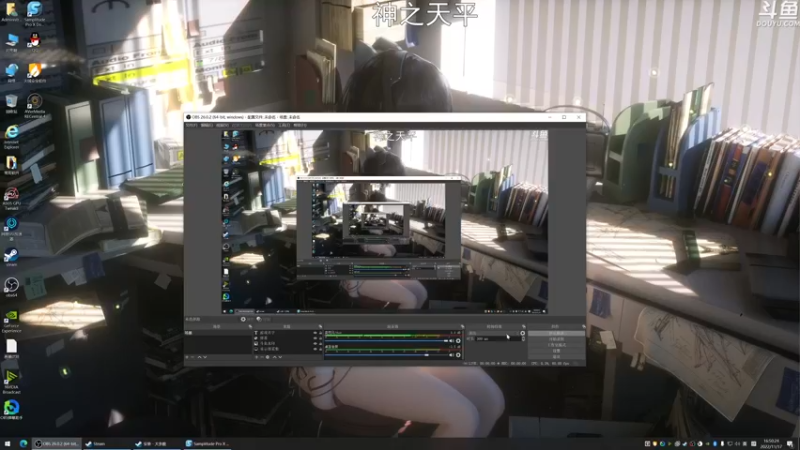Viewport: 800px width, 450px height.
Task: Click the 开始录制 Start Recording button
Action: [x=557, y=339]
